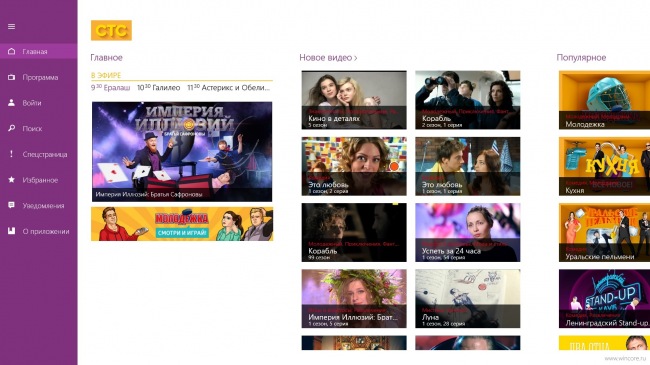Click the chat icon beside Уведомления
Image resolution: width=650 pixels, height=365 pixels.
(x=11, y=205)
